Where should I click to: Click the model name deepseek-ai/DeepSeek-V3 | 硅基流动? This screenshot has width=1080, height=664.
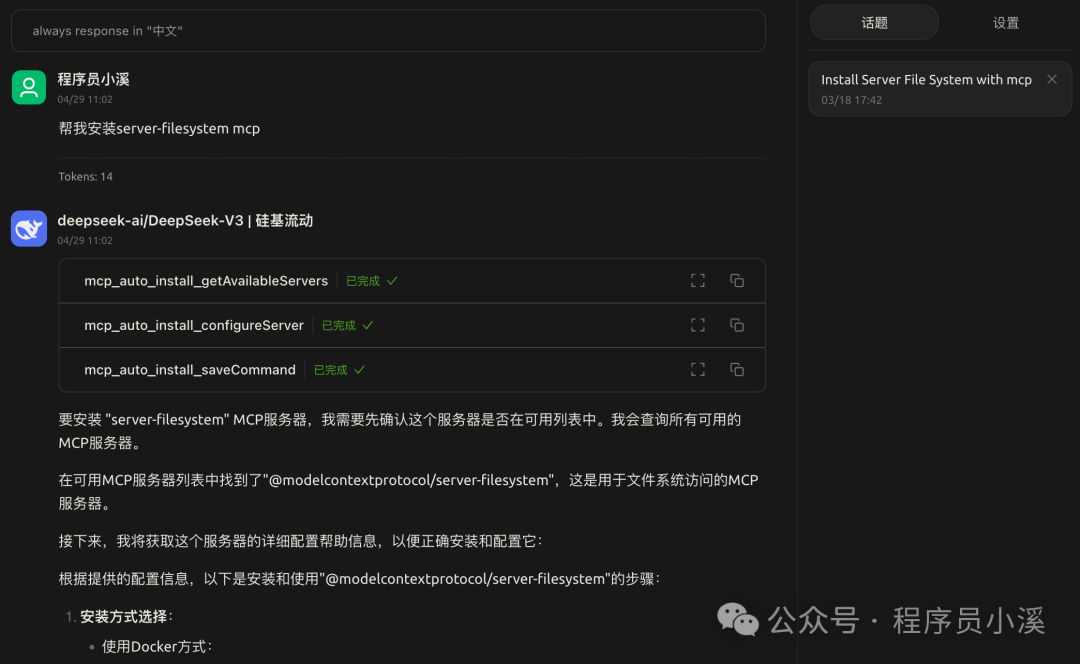click(x=185, y=220)
